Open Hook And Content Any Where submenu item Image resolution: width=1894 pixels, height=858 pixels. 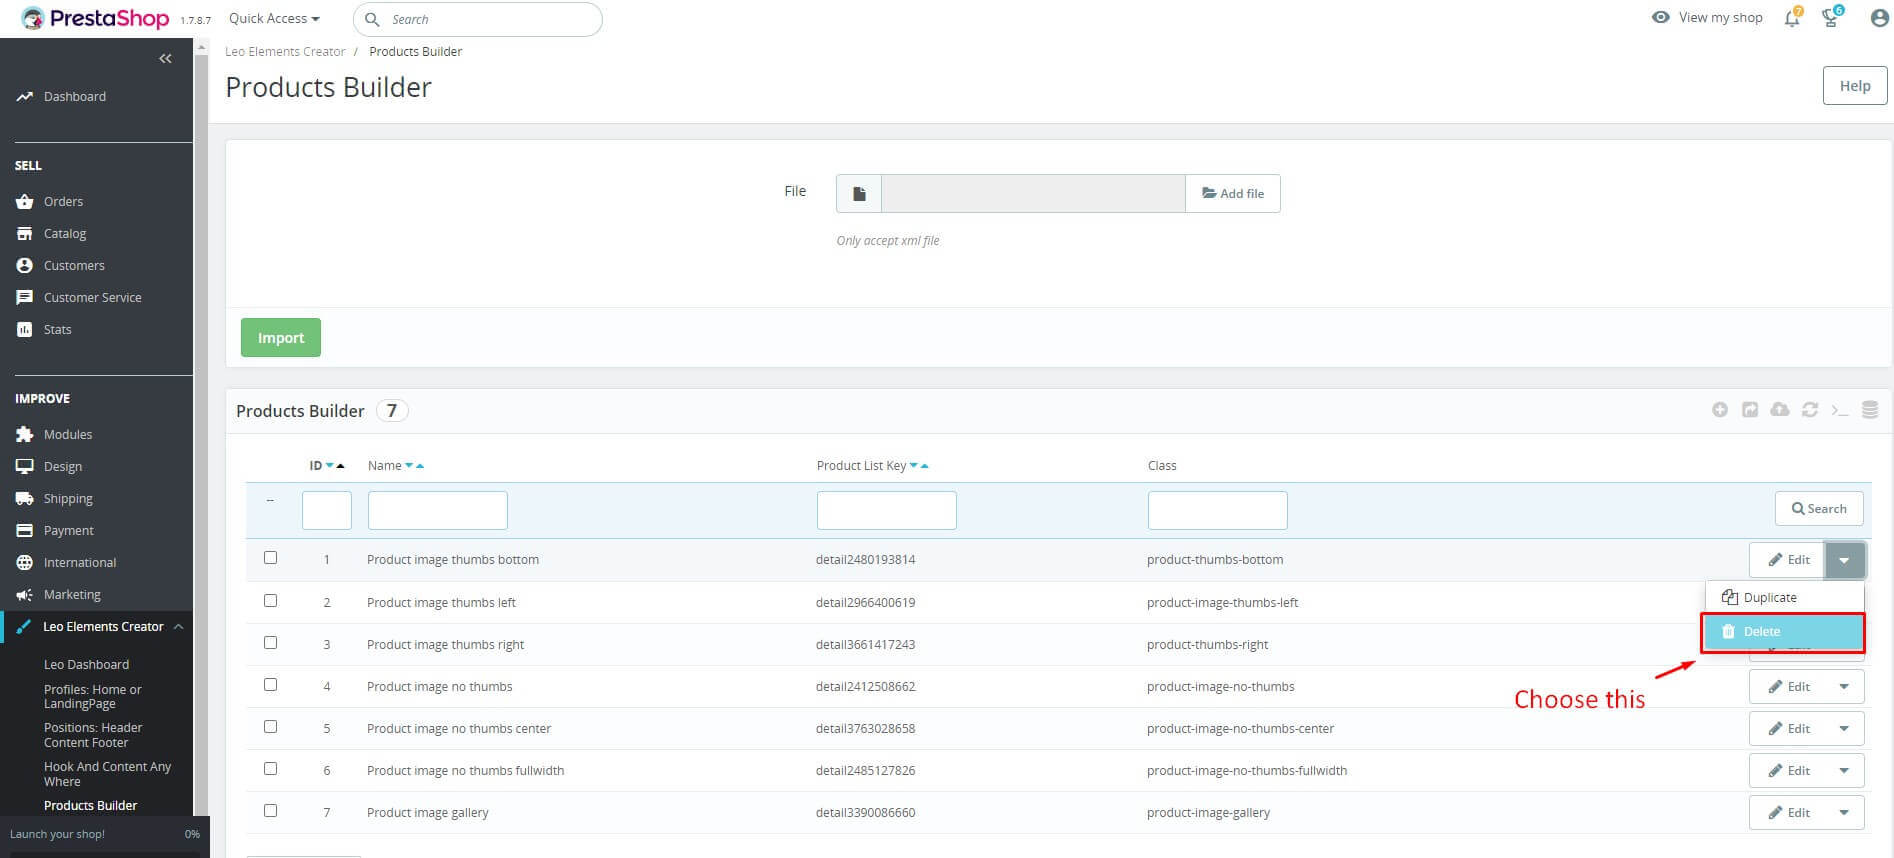[107, 774]
